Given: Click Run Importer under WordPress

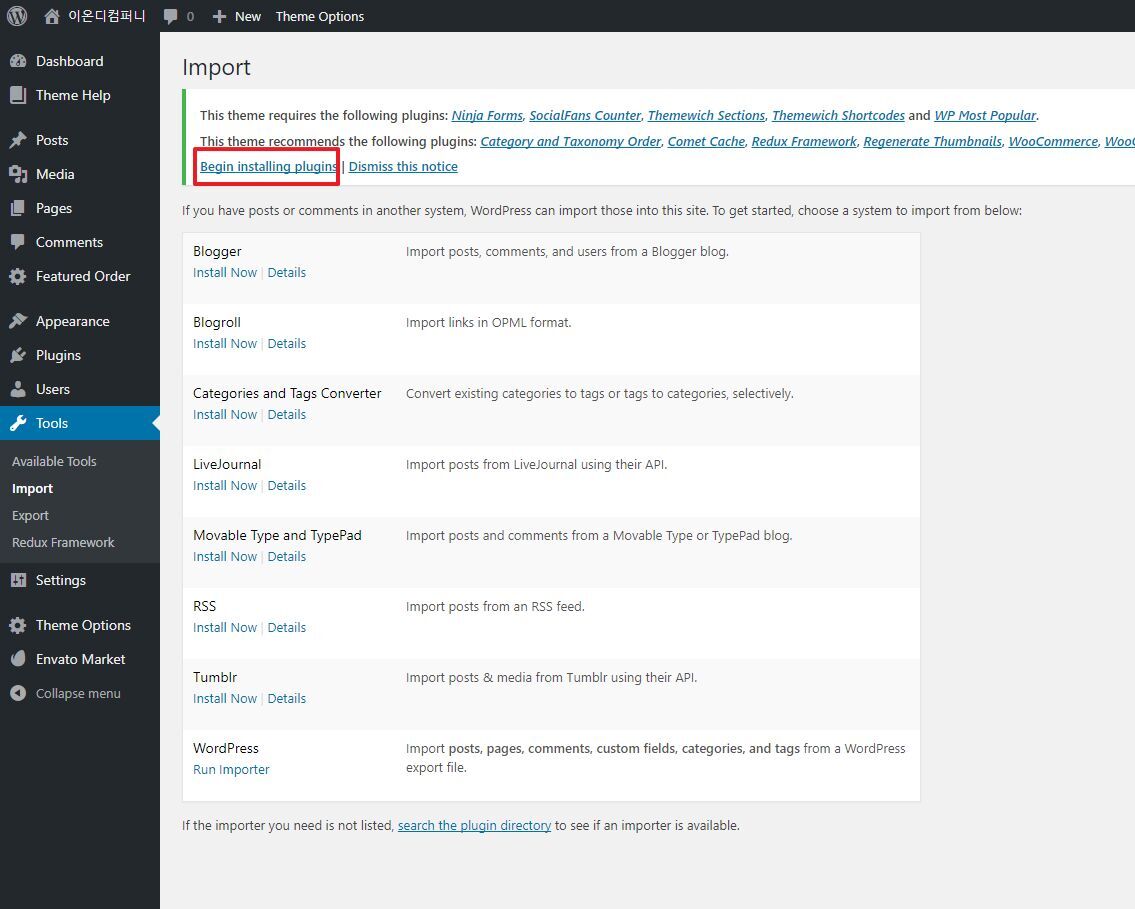Looking at the screenshot, I should point(231,770).
